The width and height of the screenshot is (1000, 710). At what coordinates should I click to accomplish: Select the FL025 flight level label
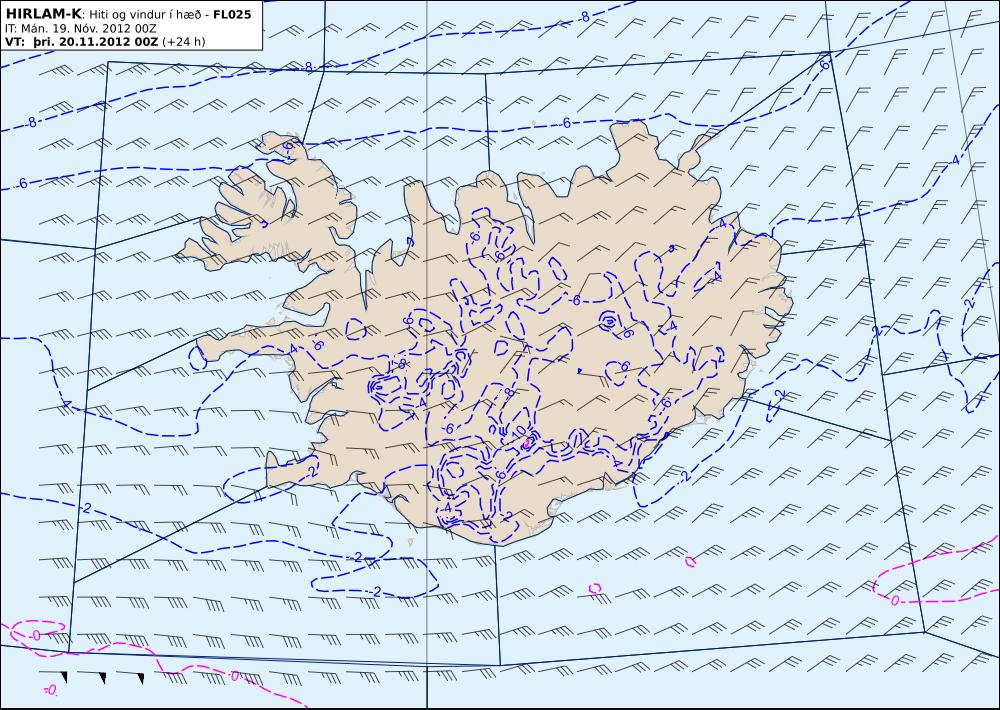(x=232, y=15)
